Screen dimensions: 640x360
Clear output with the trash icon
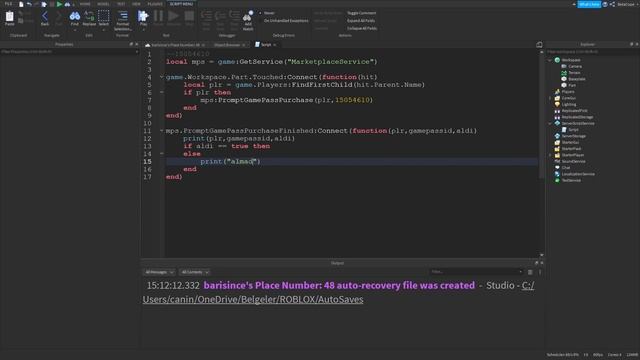click(530, 272)
